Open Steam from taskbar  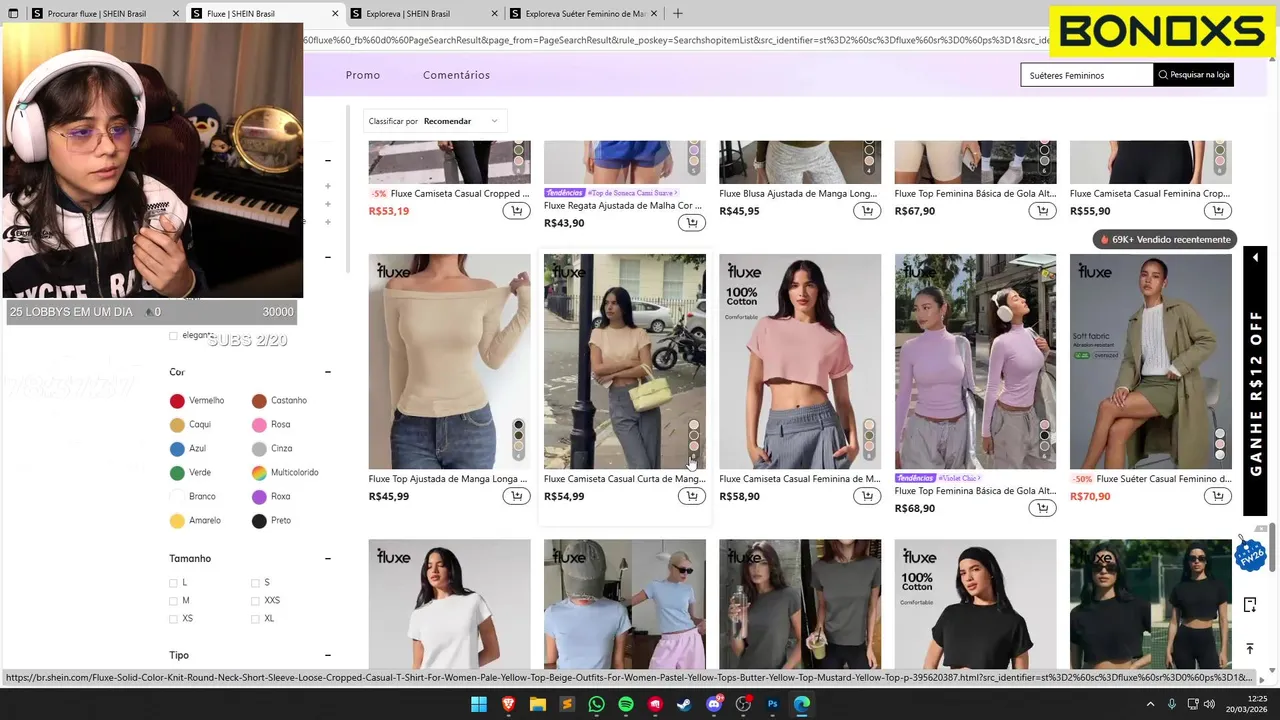click(684, 704)
